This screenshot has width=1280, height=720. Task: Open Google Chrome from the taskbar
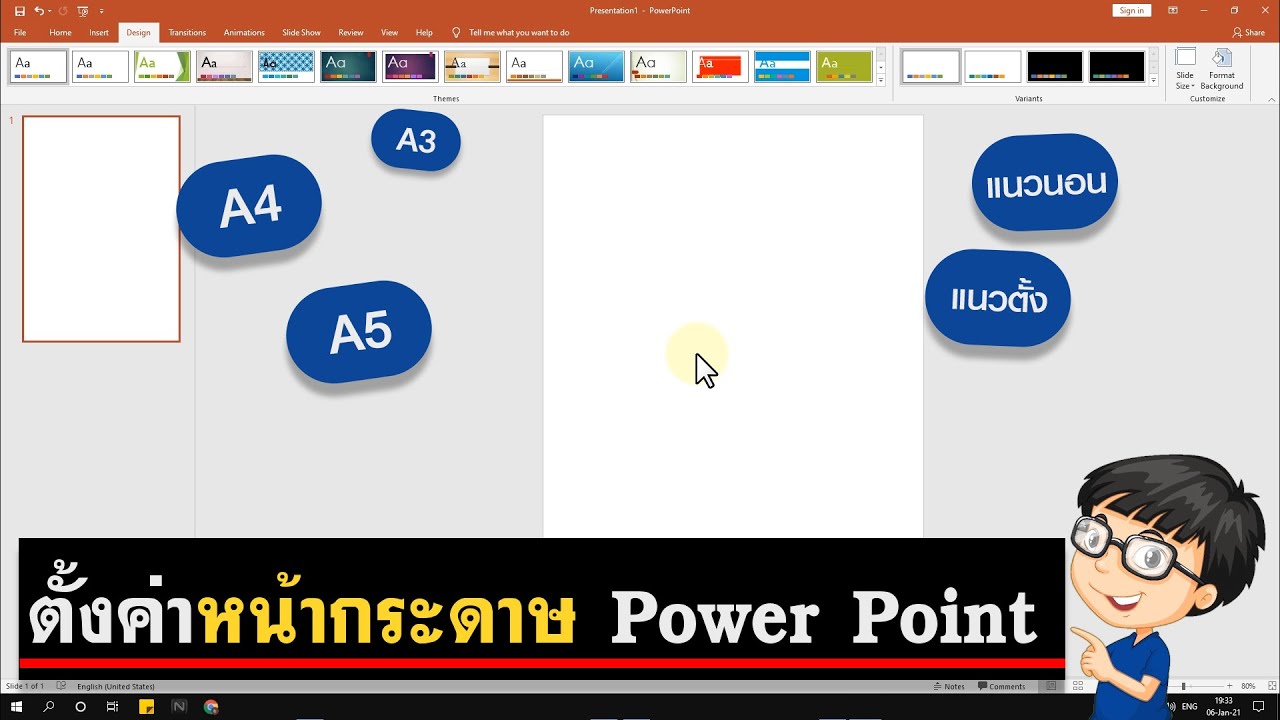click(211, 707)
